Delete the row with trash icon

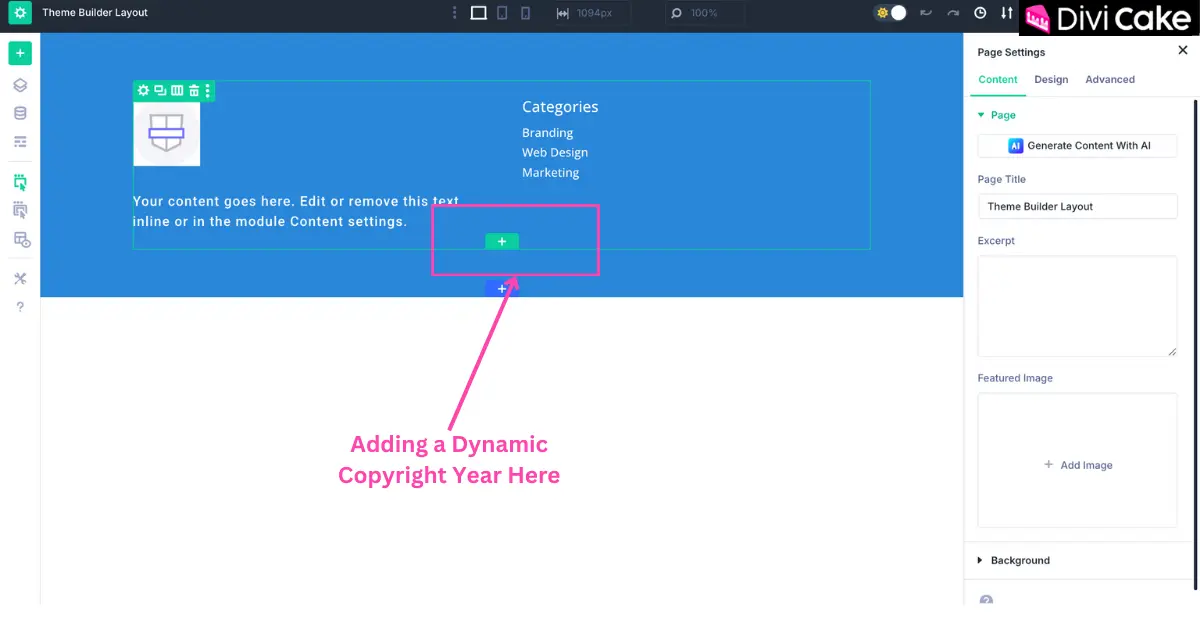click(194, 91)
